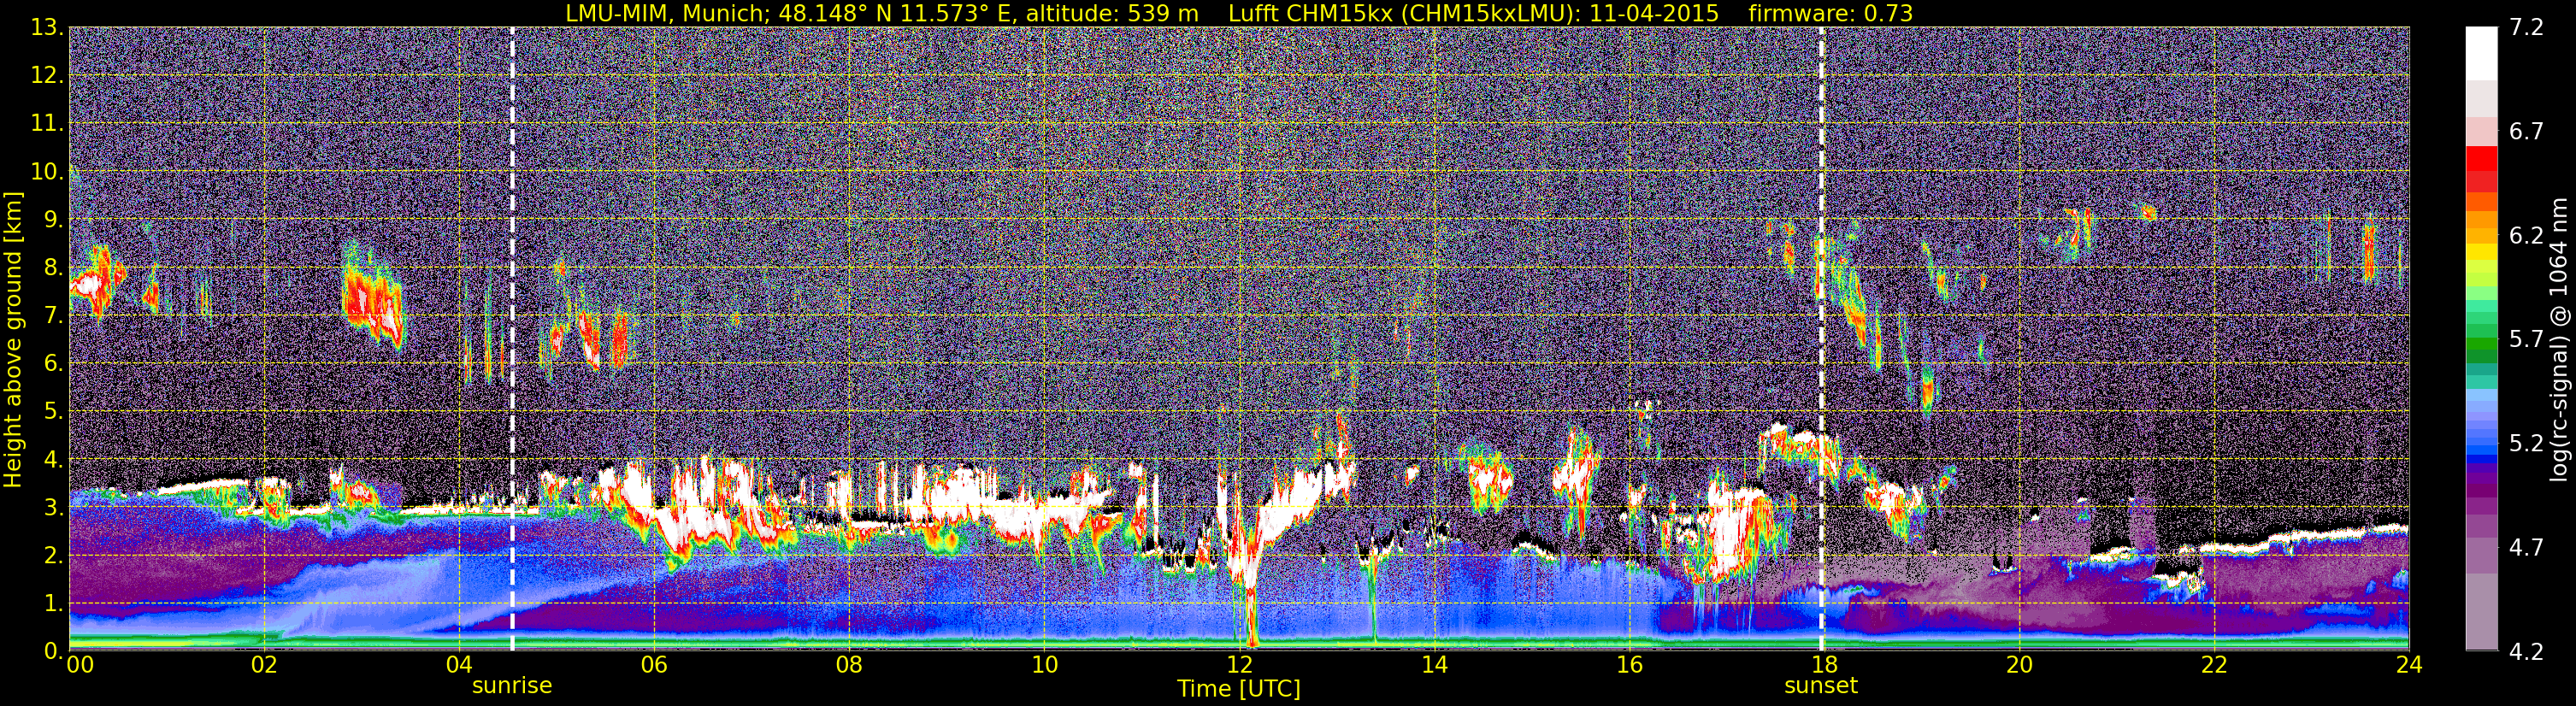2576x706 pixels.
Task: Click the Height above ground [km] axis title
Action: (13, 339)
